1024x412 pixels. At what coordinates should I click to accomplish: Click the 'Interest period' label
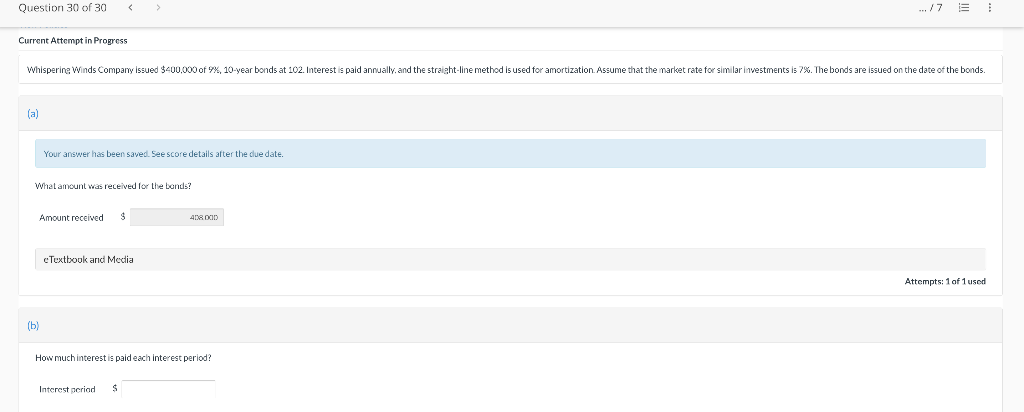tap(67, 390)
